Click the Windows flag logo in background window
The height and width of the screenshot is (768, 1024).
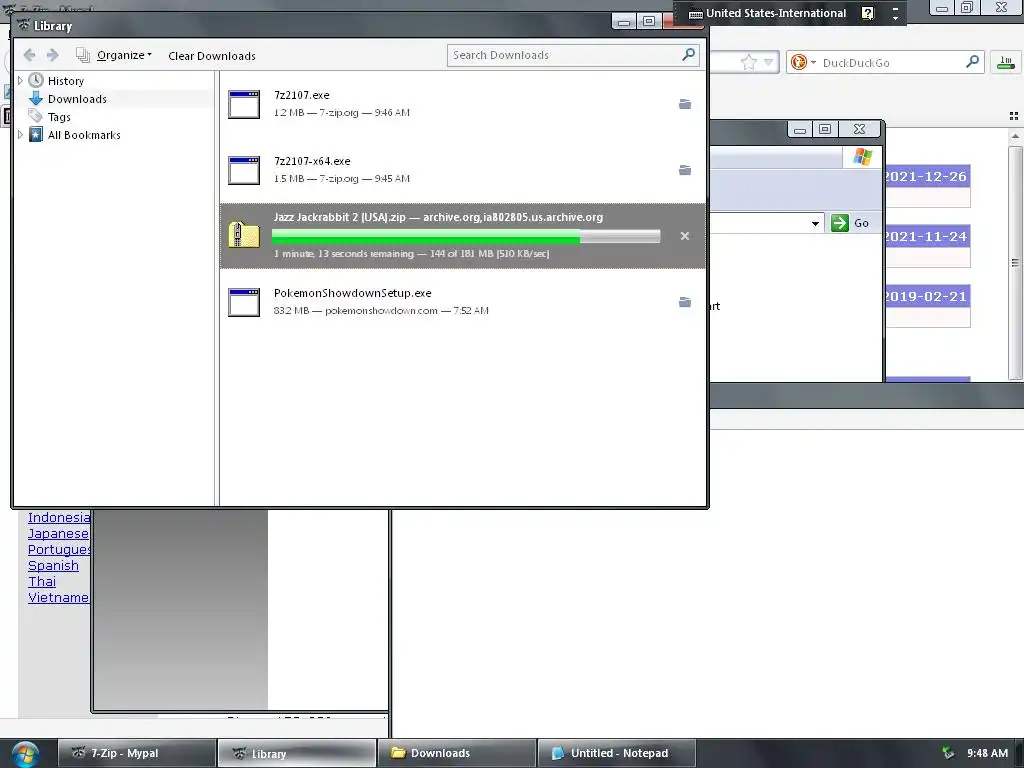863,157
